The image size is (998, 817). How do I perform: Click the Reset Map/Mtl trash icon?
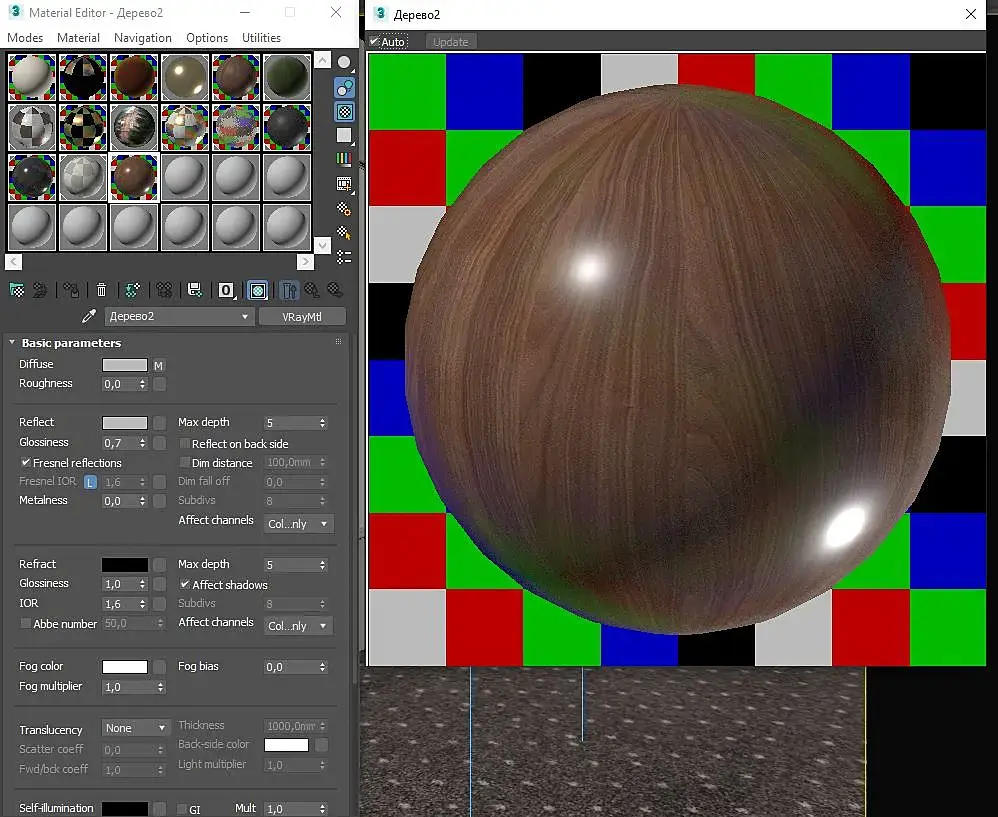[101, 291]
